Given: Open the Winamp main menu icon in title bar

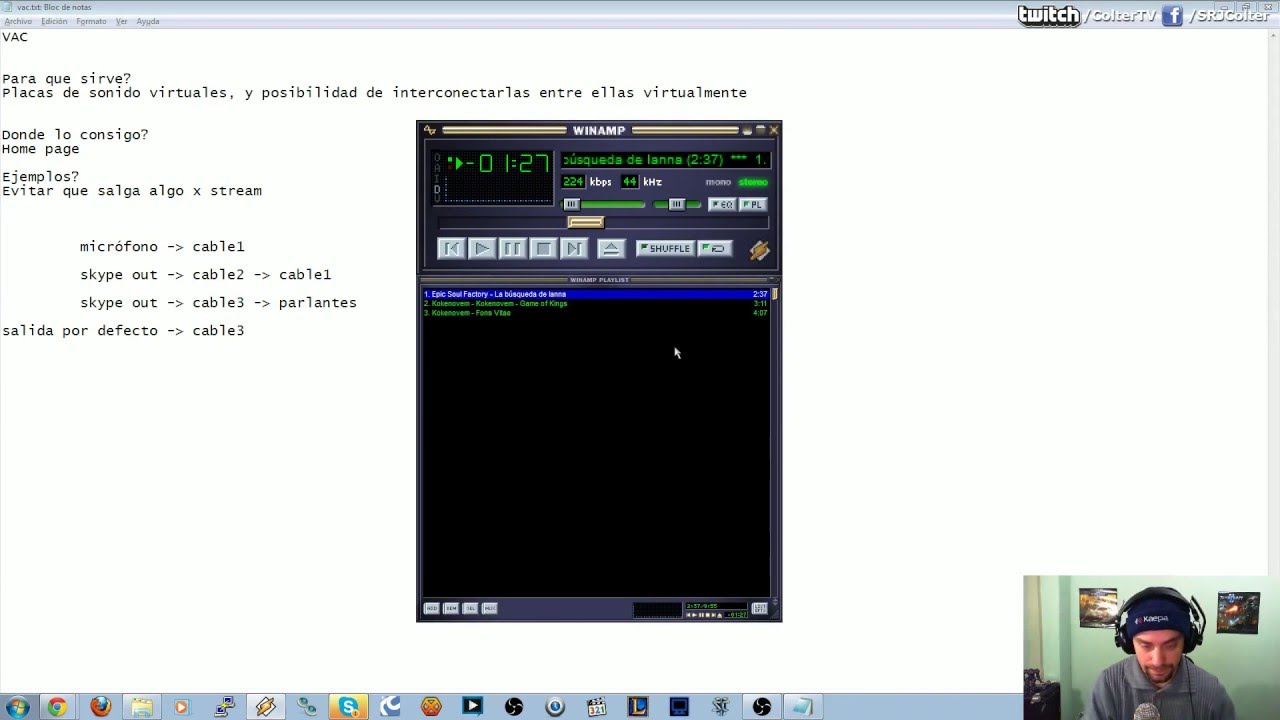Looking at the screenshot, I should point(430,130).
